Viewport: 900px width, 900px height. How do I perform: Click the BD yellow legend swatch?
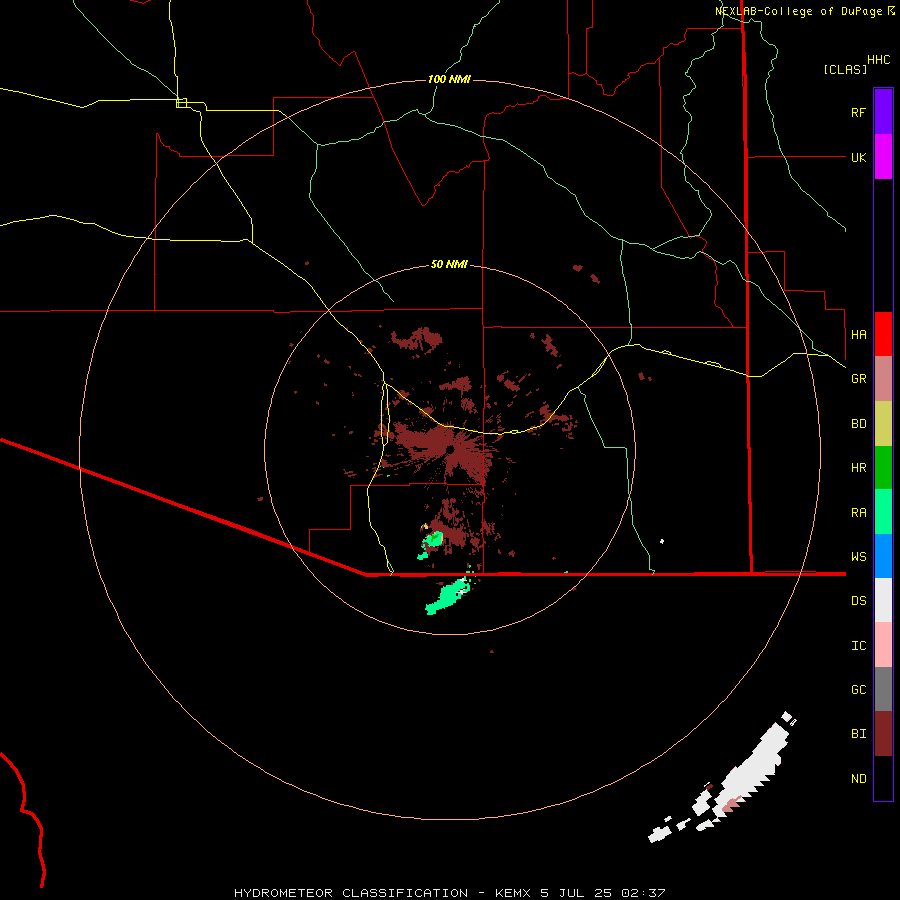tap(883, 424)
